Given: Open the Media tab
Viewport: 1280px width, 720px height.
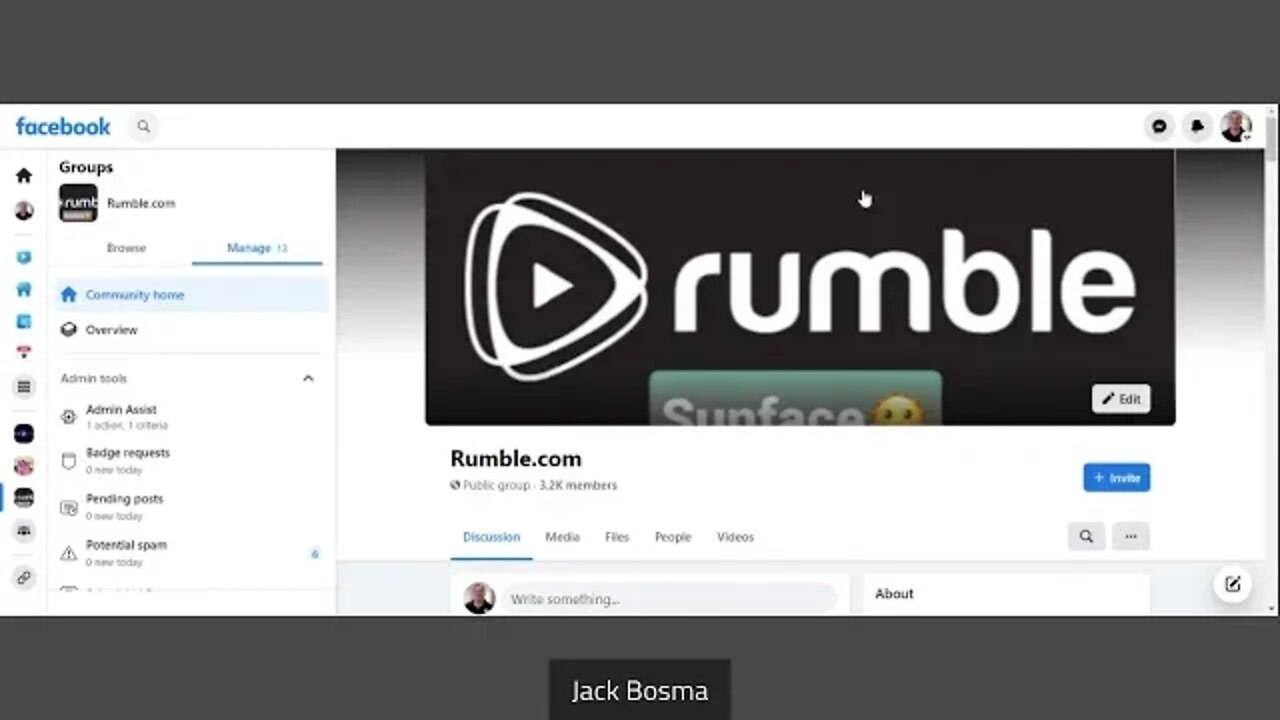Looking at the screenshot, I should 562,537.
